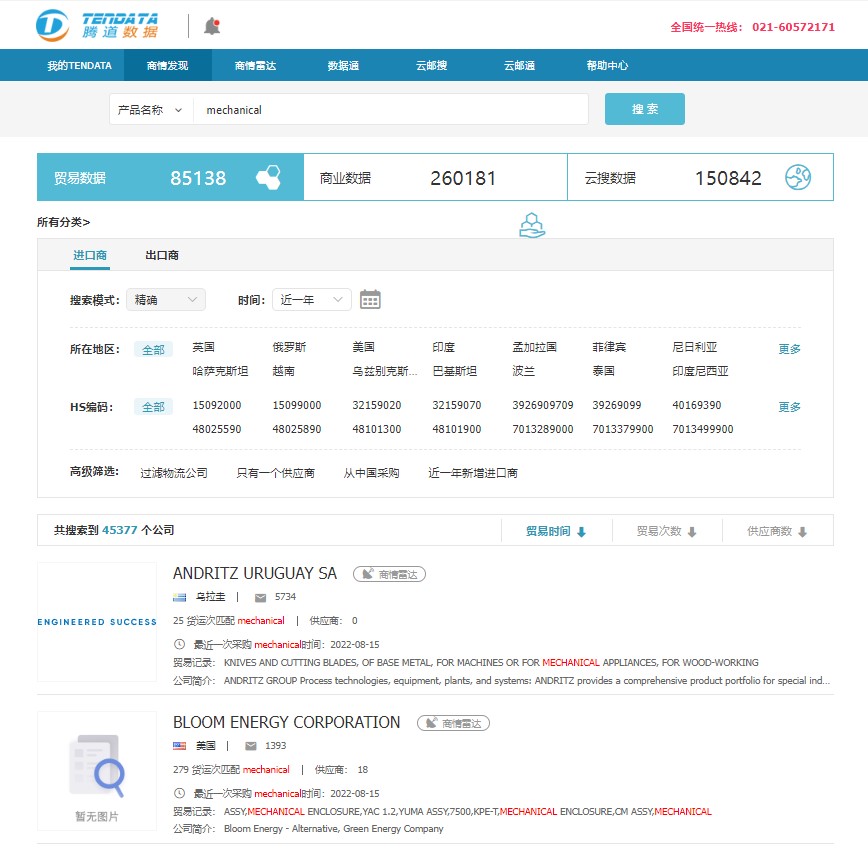Switch to 进口商 tab

coord(90,256)
